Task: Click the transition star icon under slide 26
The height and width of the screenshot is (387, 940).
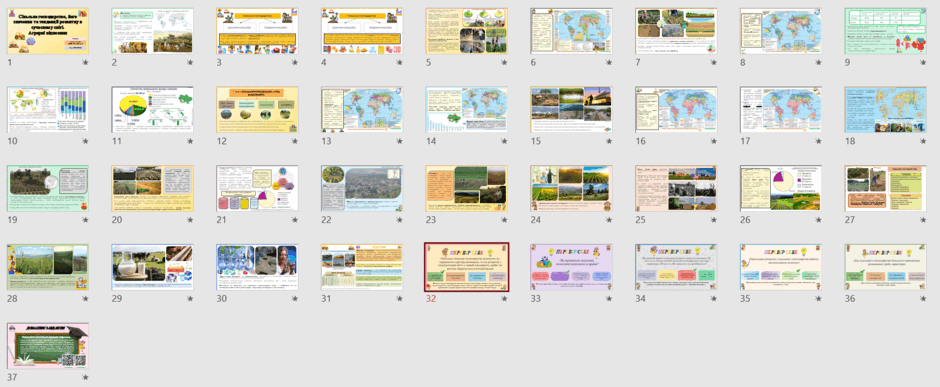Action: [x=818, y=220]
